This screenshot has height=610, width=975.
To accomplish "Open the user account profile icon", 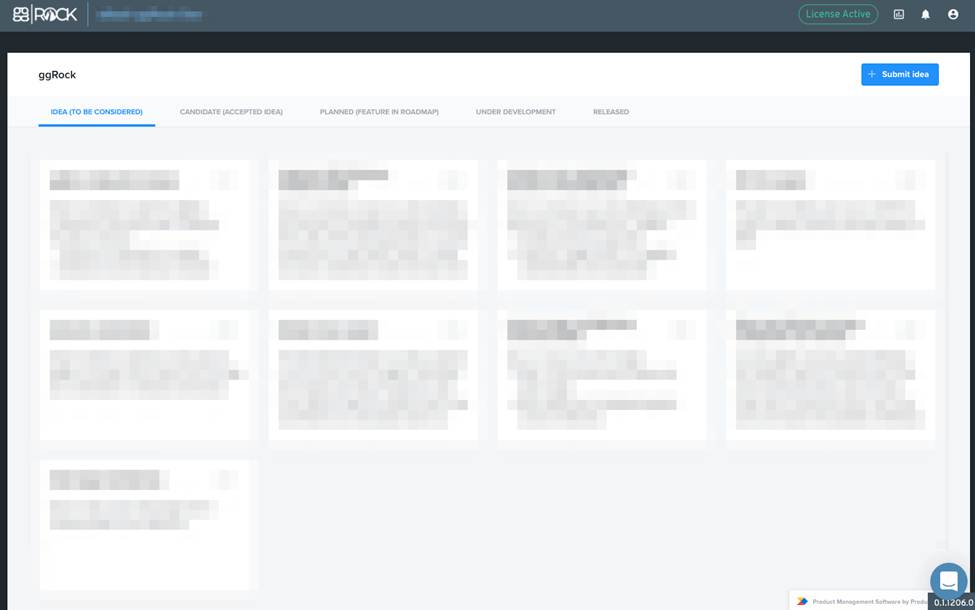I will pos(953,15).
